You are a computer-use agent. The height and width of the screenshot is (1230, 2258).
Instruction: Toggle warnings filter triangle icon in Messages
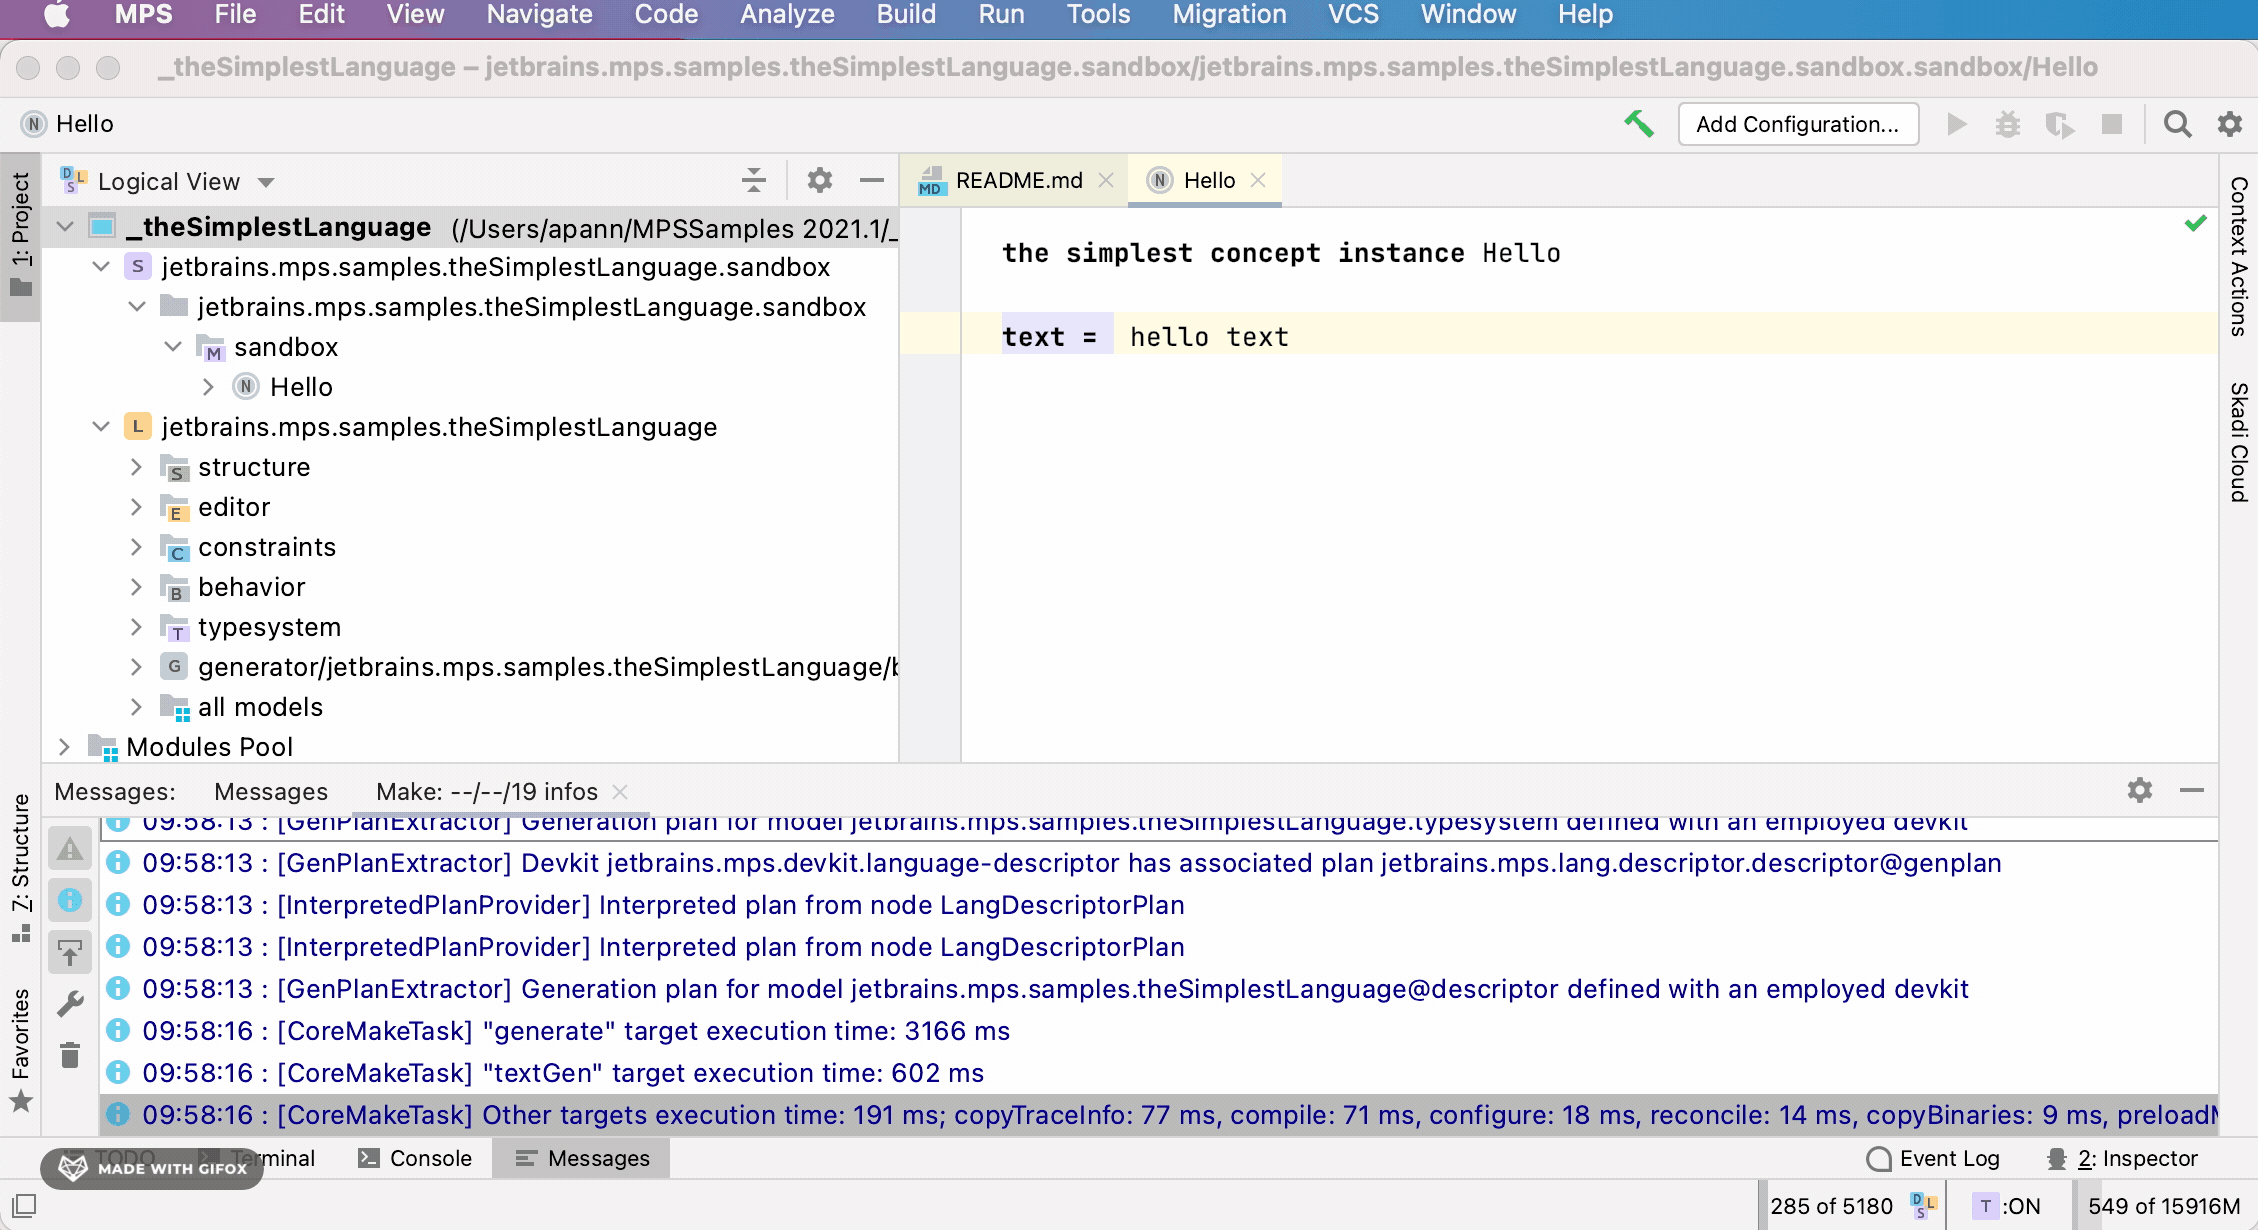coord(70,849)
